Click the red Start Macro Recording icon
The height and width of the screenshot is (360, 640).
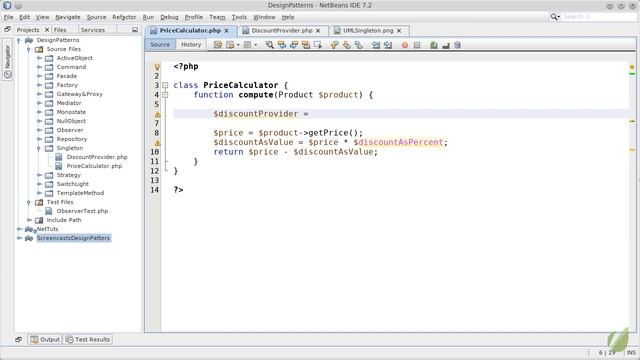(405, 45)
